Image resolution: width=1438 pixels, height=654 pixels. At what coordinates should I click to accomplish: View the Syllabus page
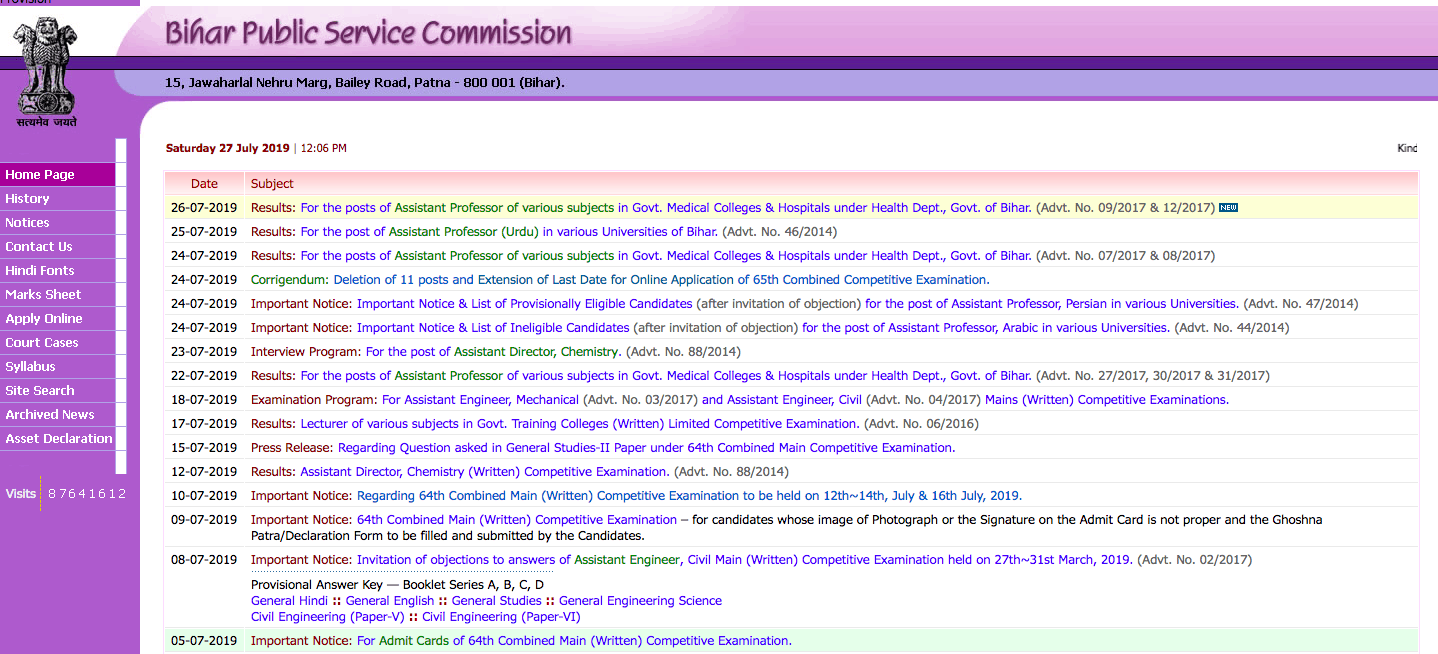[x=30, y=367]
